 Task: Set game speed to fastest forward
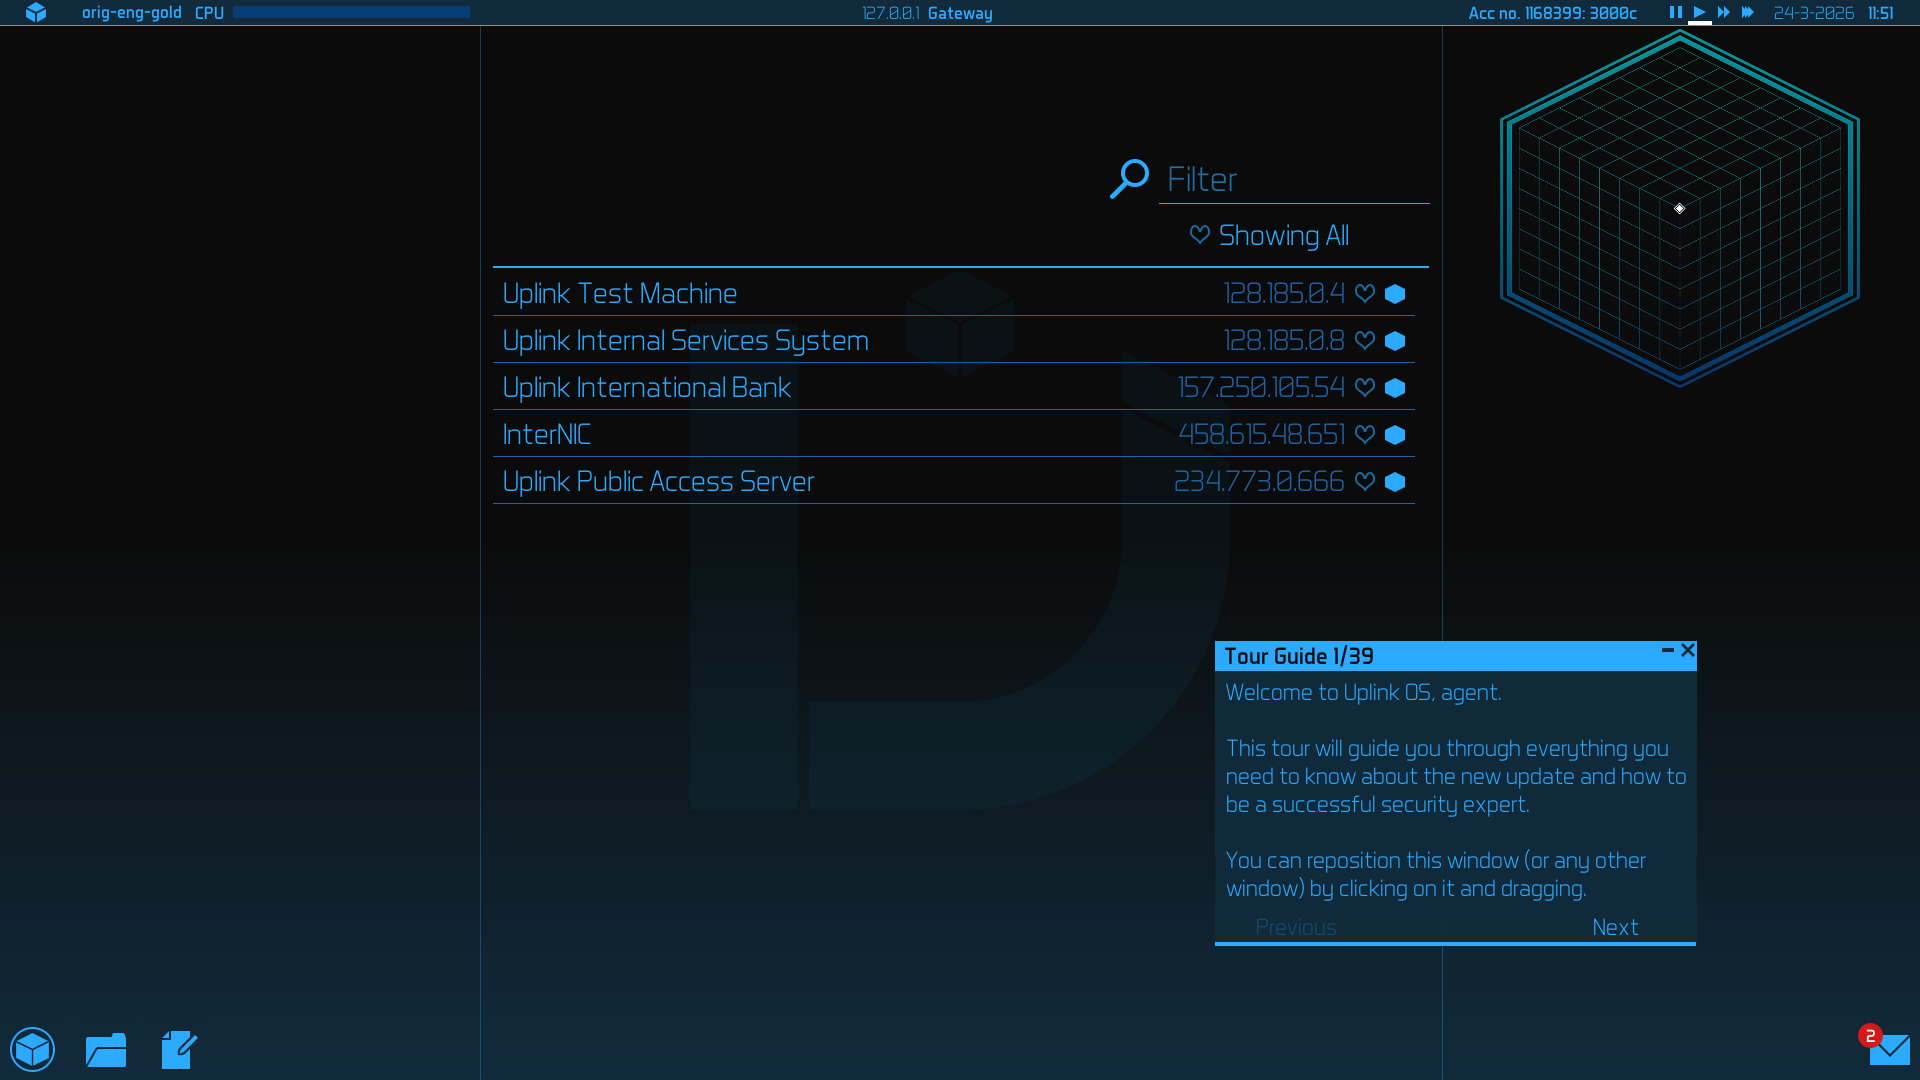pos(1747,13)
